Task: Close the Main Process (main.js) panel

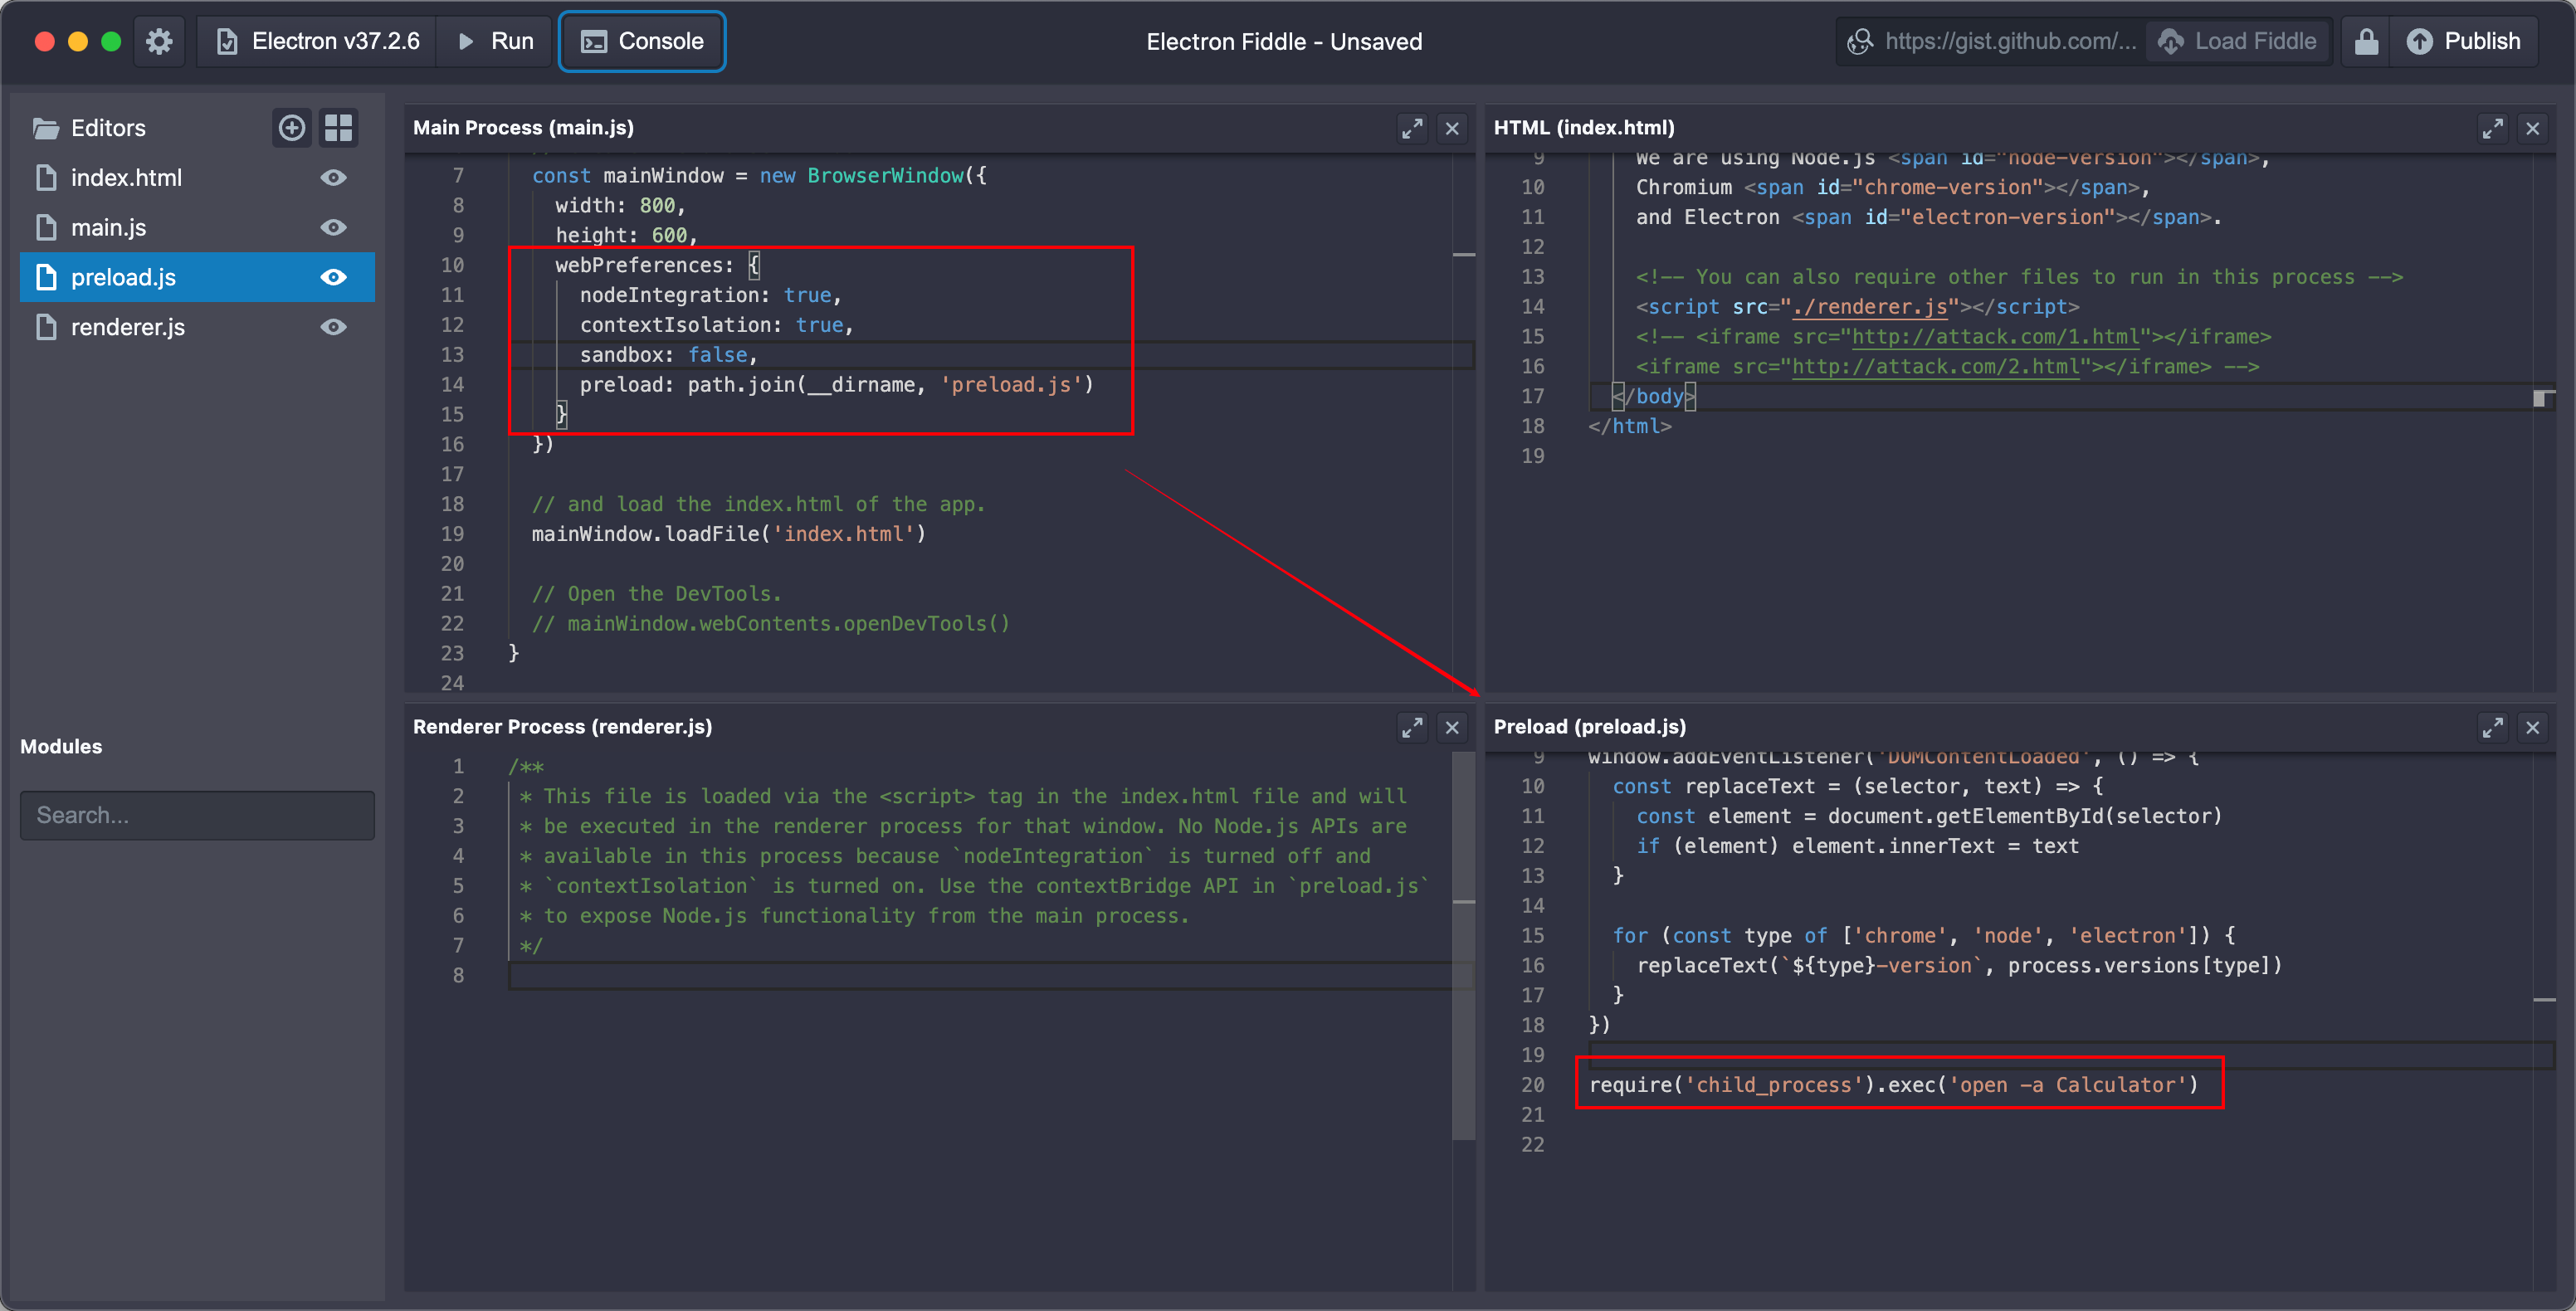Action: coord(1452,128)
